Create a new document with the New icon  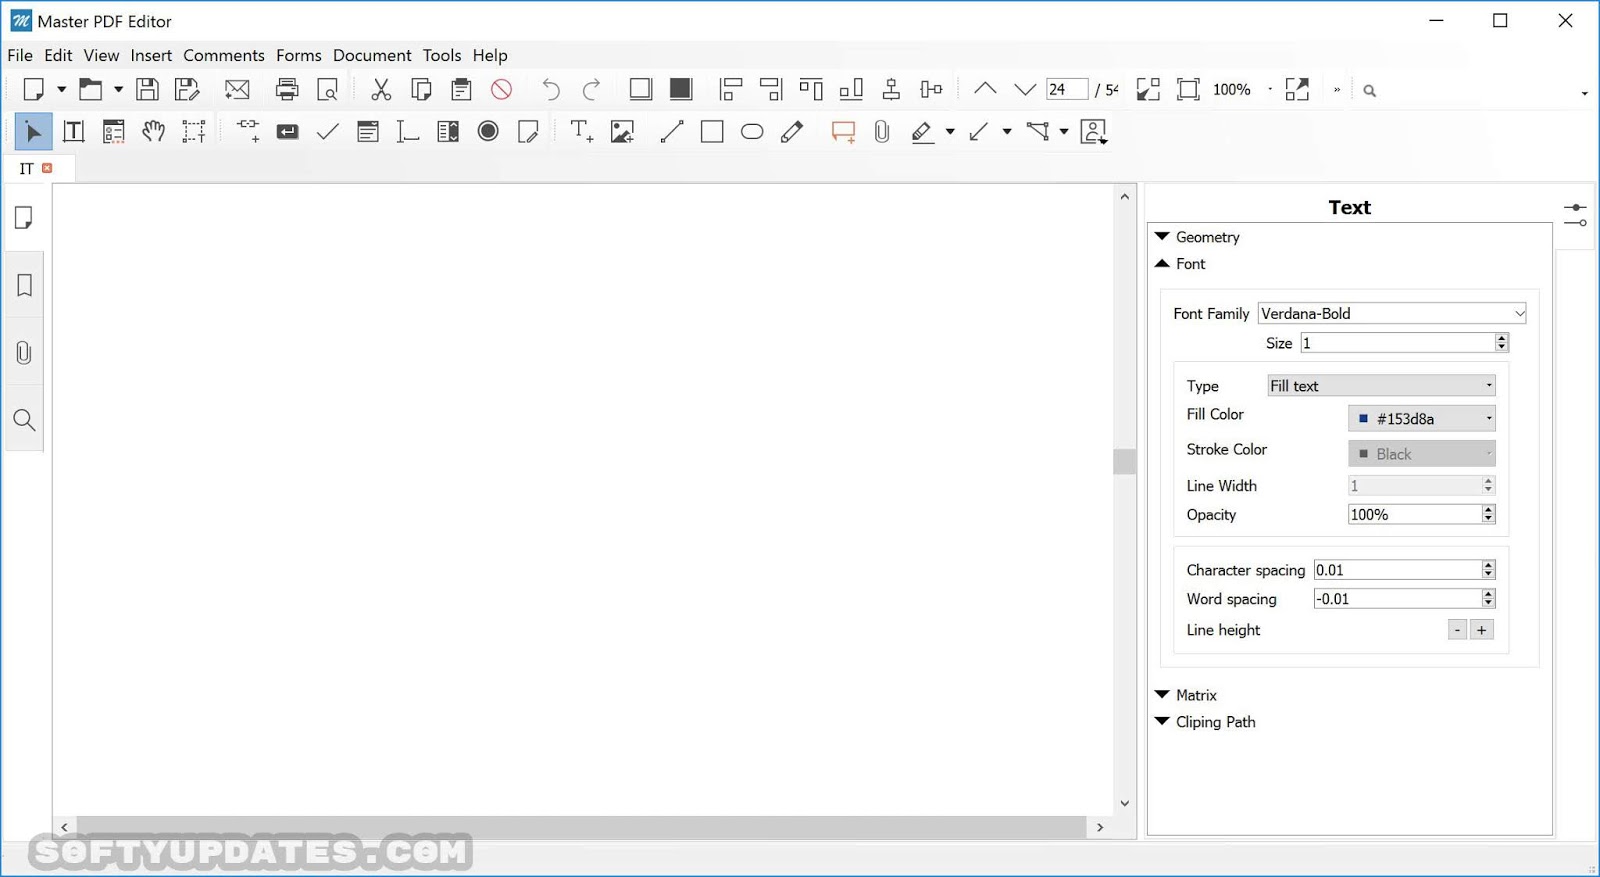coord(33,89)
